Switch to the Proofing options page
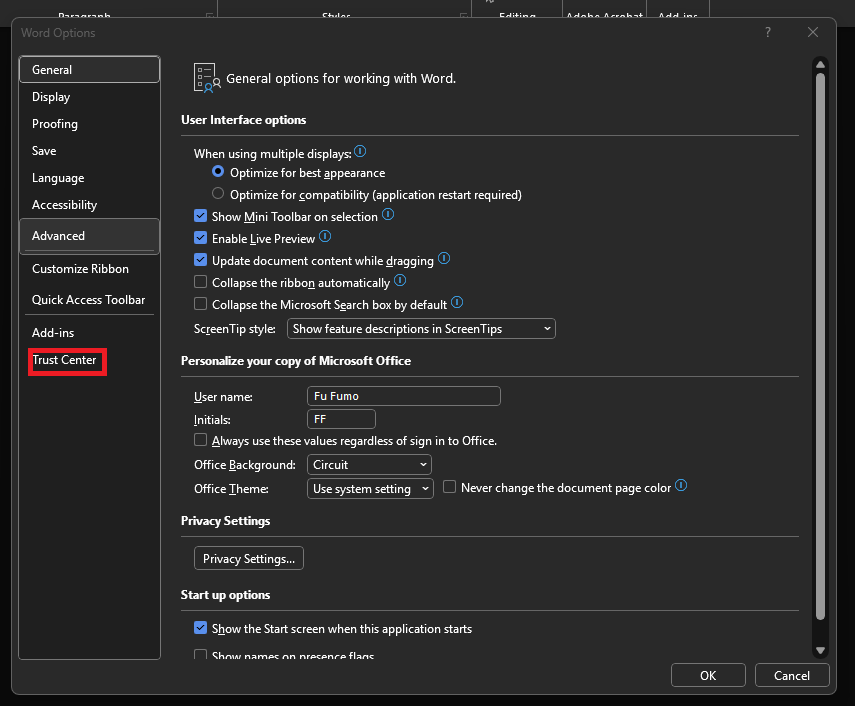 tap(55, 124)
